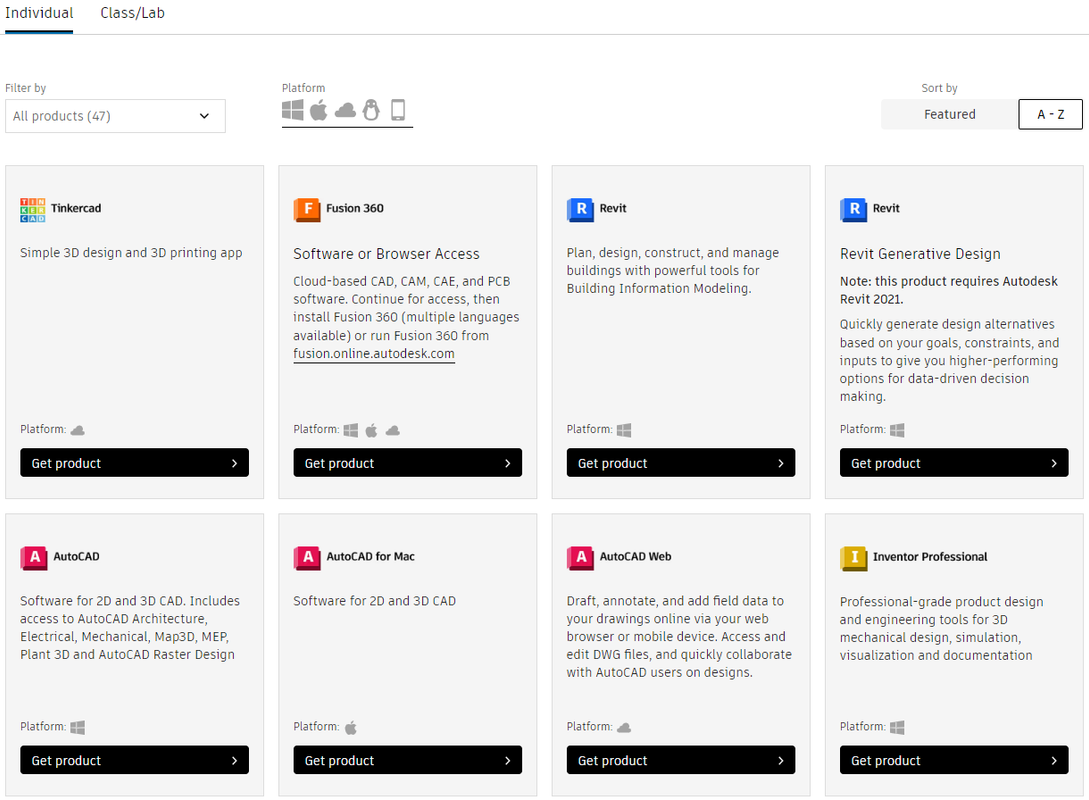
Task: Click the Inventor Professional title
Action: pyautogui.click(x=930, y=557)
